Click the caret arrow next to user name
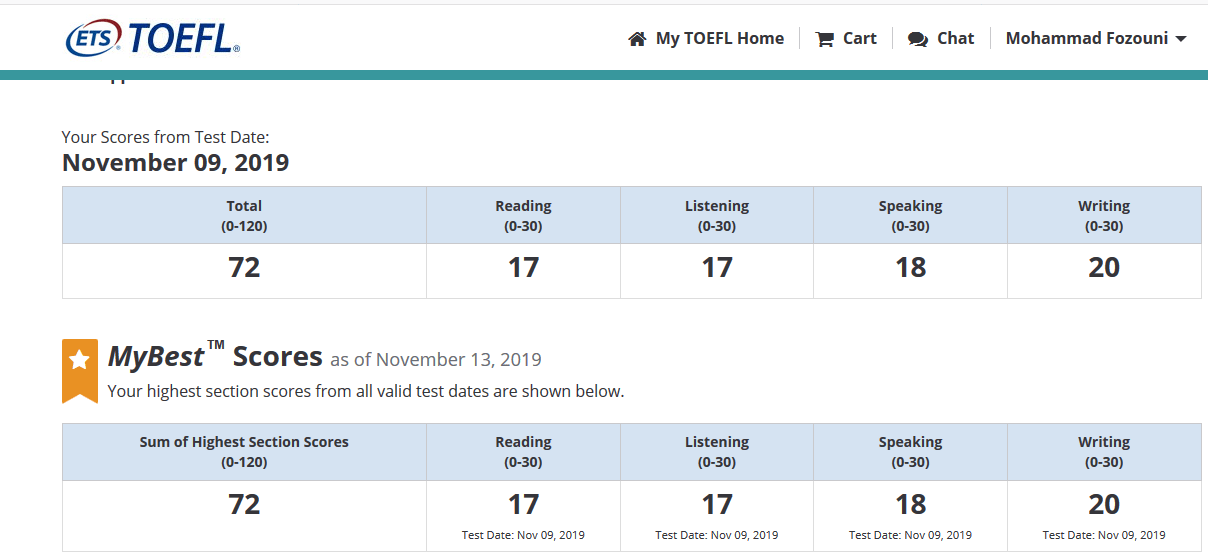The height and width of the screenshot is (557, 1208). tap(1181, 39)
